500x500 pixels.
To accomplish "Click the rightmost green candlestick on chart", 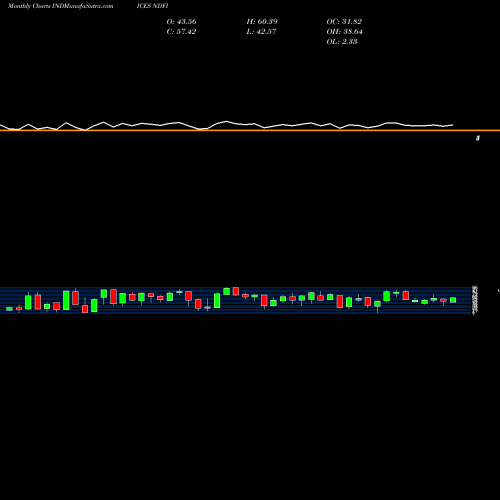I will tap(453, 300).
